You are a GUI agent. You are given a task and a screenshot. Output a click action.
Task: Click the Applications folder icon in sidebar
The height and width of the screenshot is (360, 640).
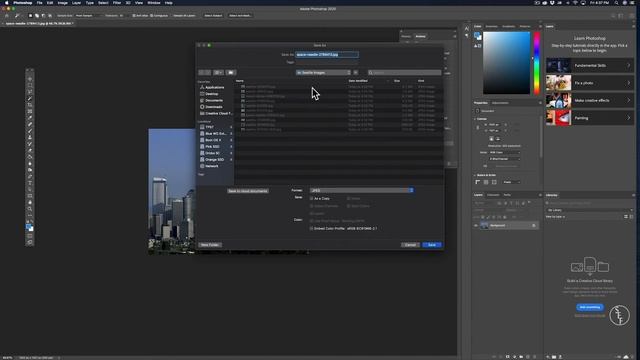tap(202, 87)
